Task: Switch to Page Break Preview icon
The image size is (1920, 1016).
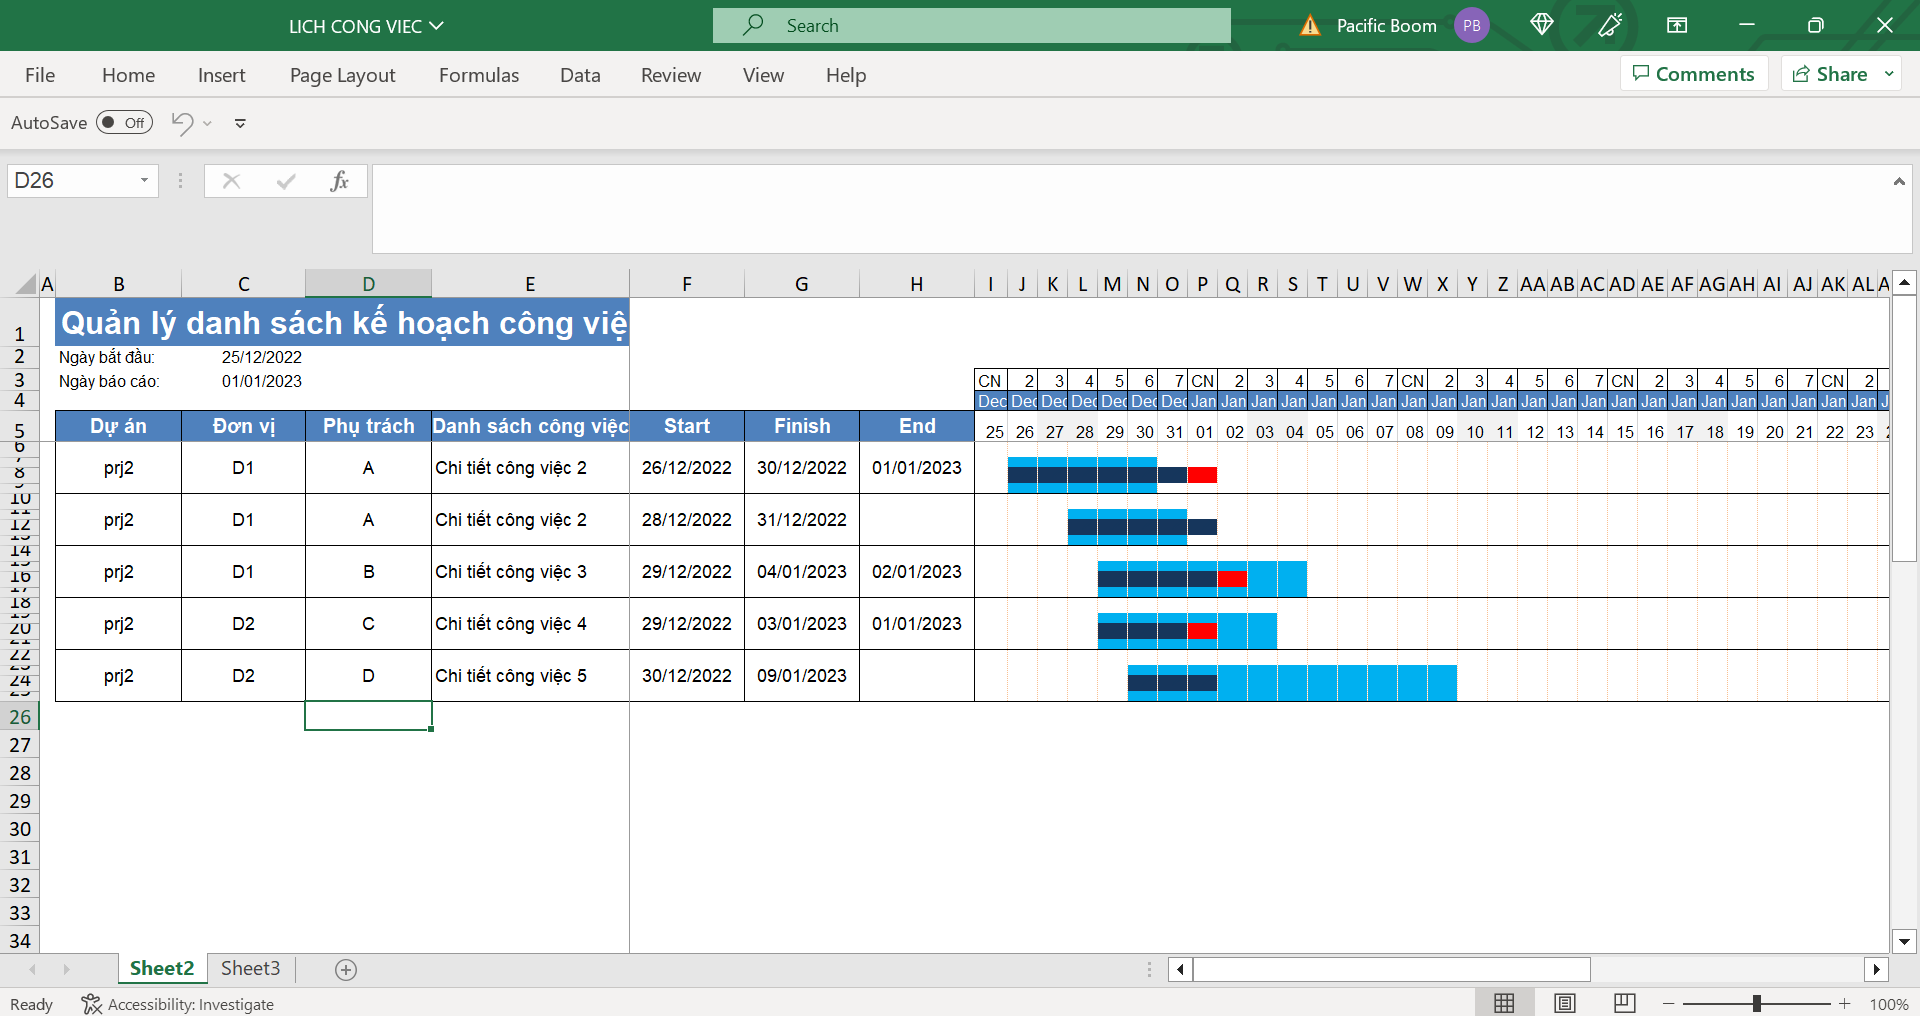Action: click(1625, 1003)
